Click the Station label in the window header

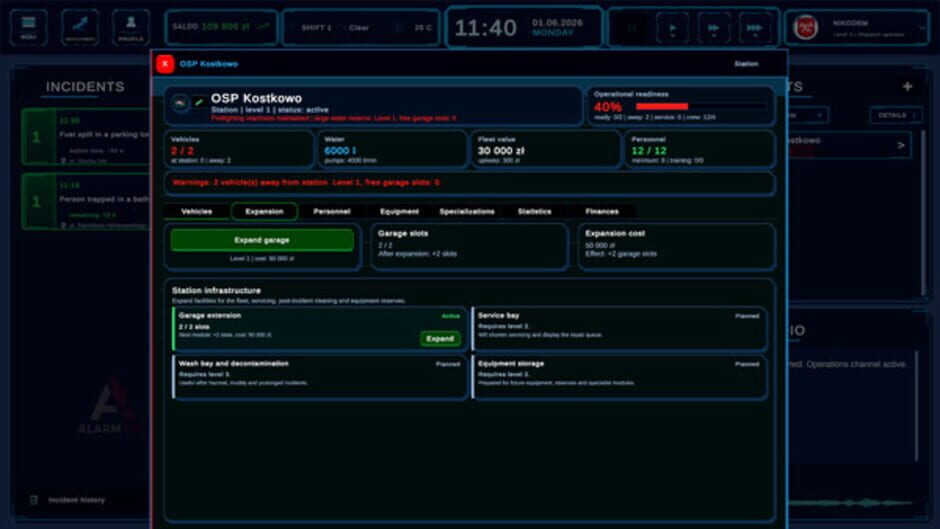pos(746,64)
